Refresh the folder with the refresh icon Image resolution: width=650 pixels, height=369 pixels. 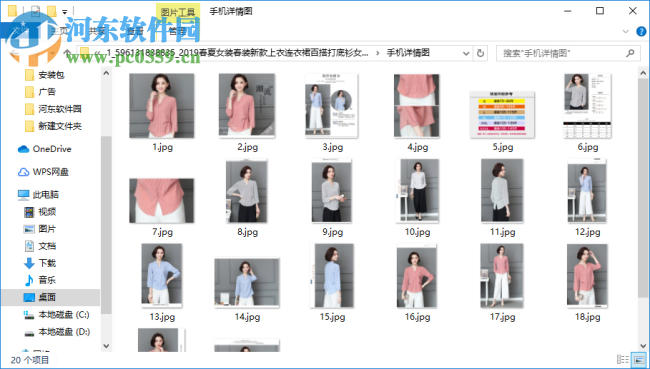click(480, 53)
